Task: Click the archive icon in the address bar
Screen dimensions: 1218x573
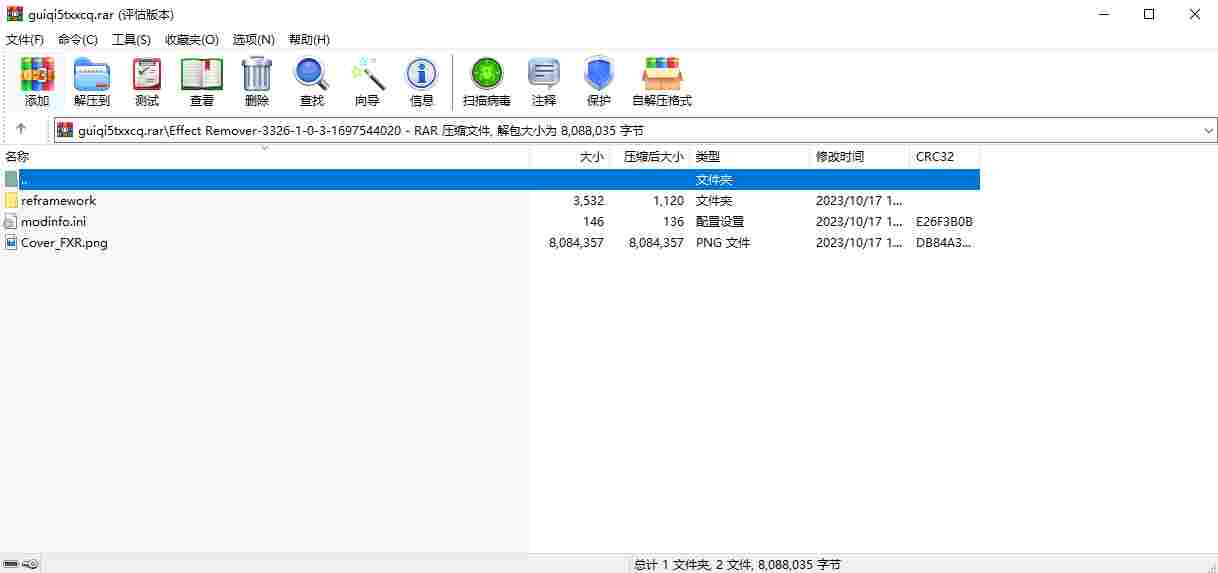Action: coord(65,130)
